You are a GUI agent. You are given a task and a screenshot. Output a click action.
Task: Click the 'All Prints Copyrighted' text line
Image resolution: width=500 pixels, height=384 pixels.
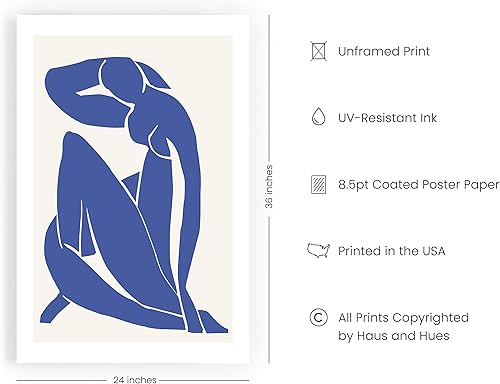point(403,318)
